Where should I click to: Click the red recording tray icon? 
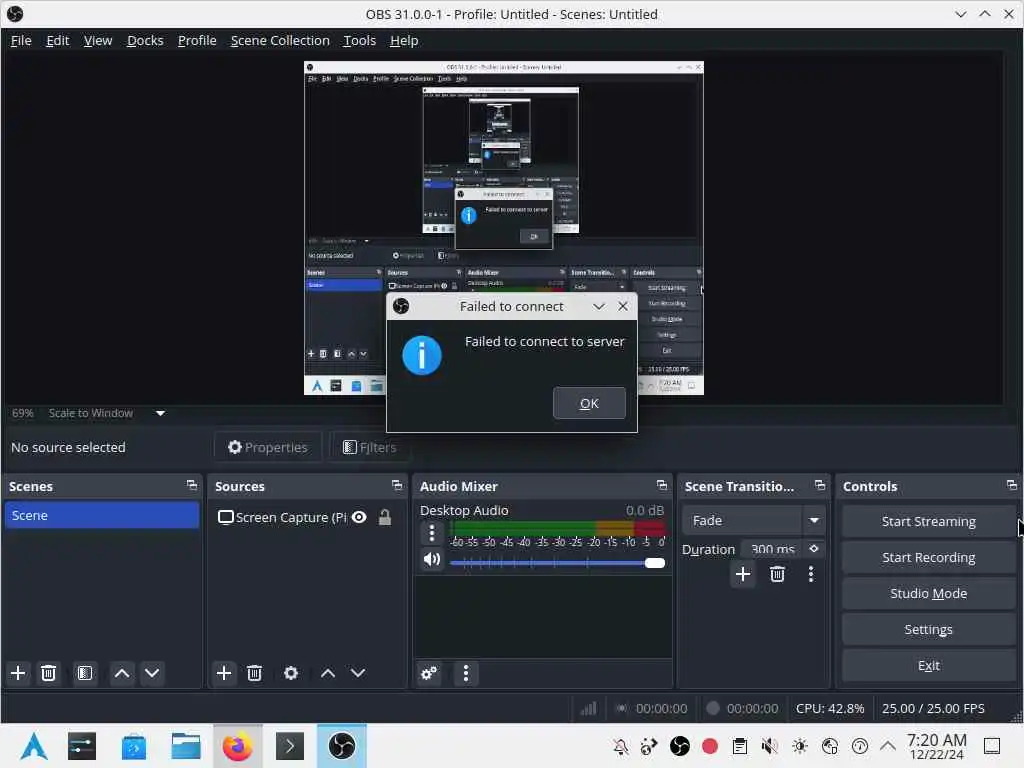pos(710,746)
